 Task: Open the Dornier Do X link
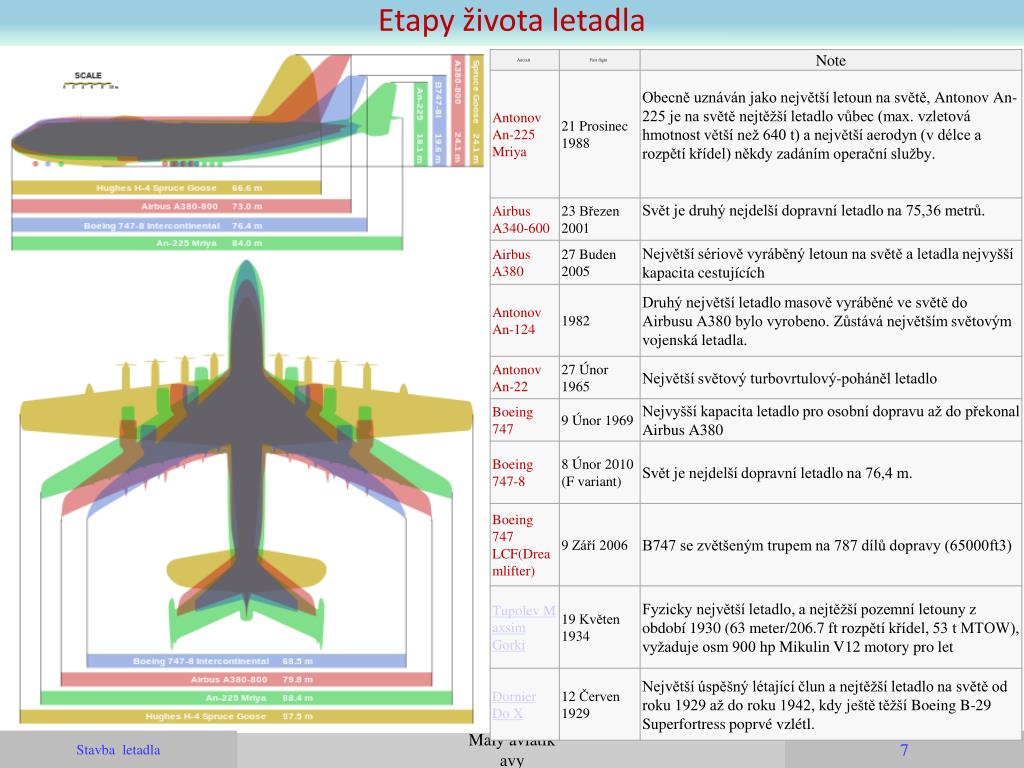[x=514, y=705]
